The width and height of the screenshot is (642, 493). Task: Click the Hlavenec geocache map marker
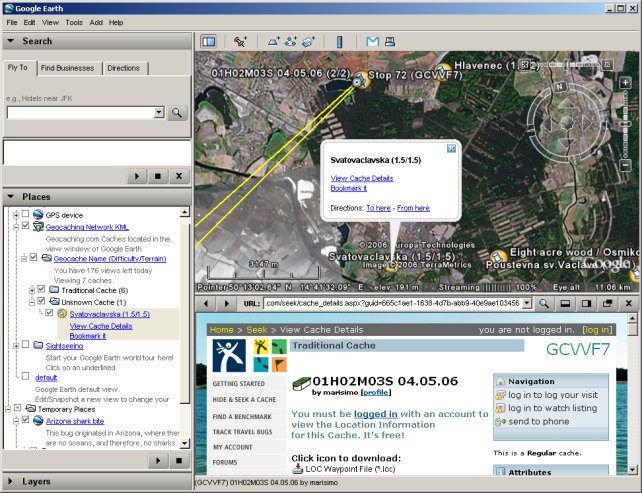coord(444,70)
